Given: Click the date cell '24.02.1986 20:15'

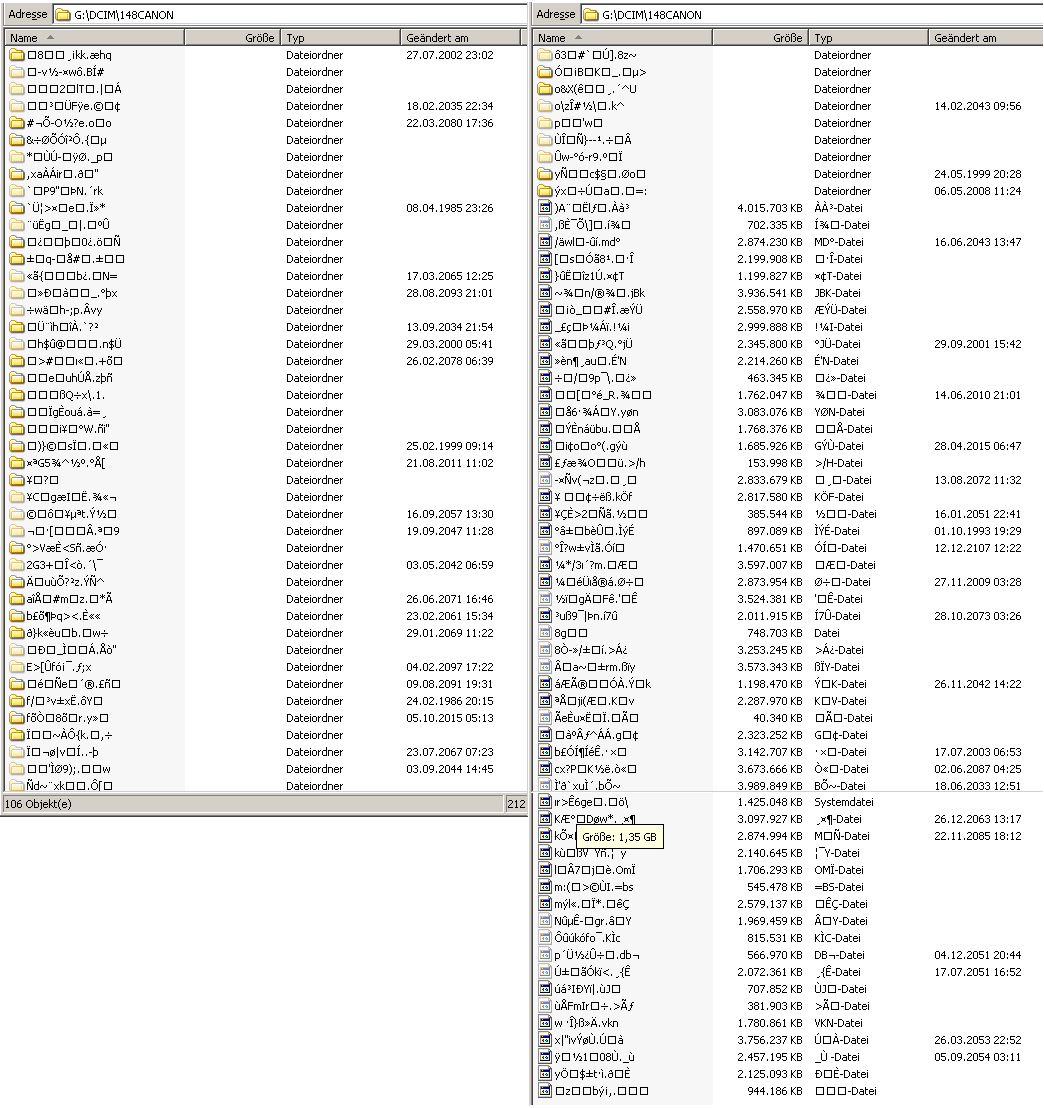Looking at the screenshot, I should pos(450,701).
